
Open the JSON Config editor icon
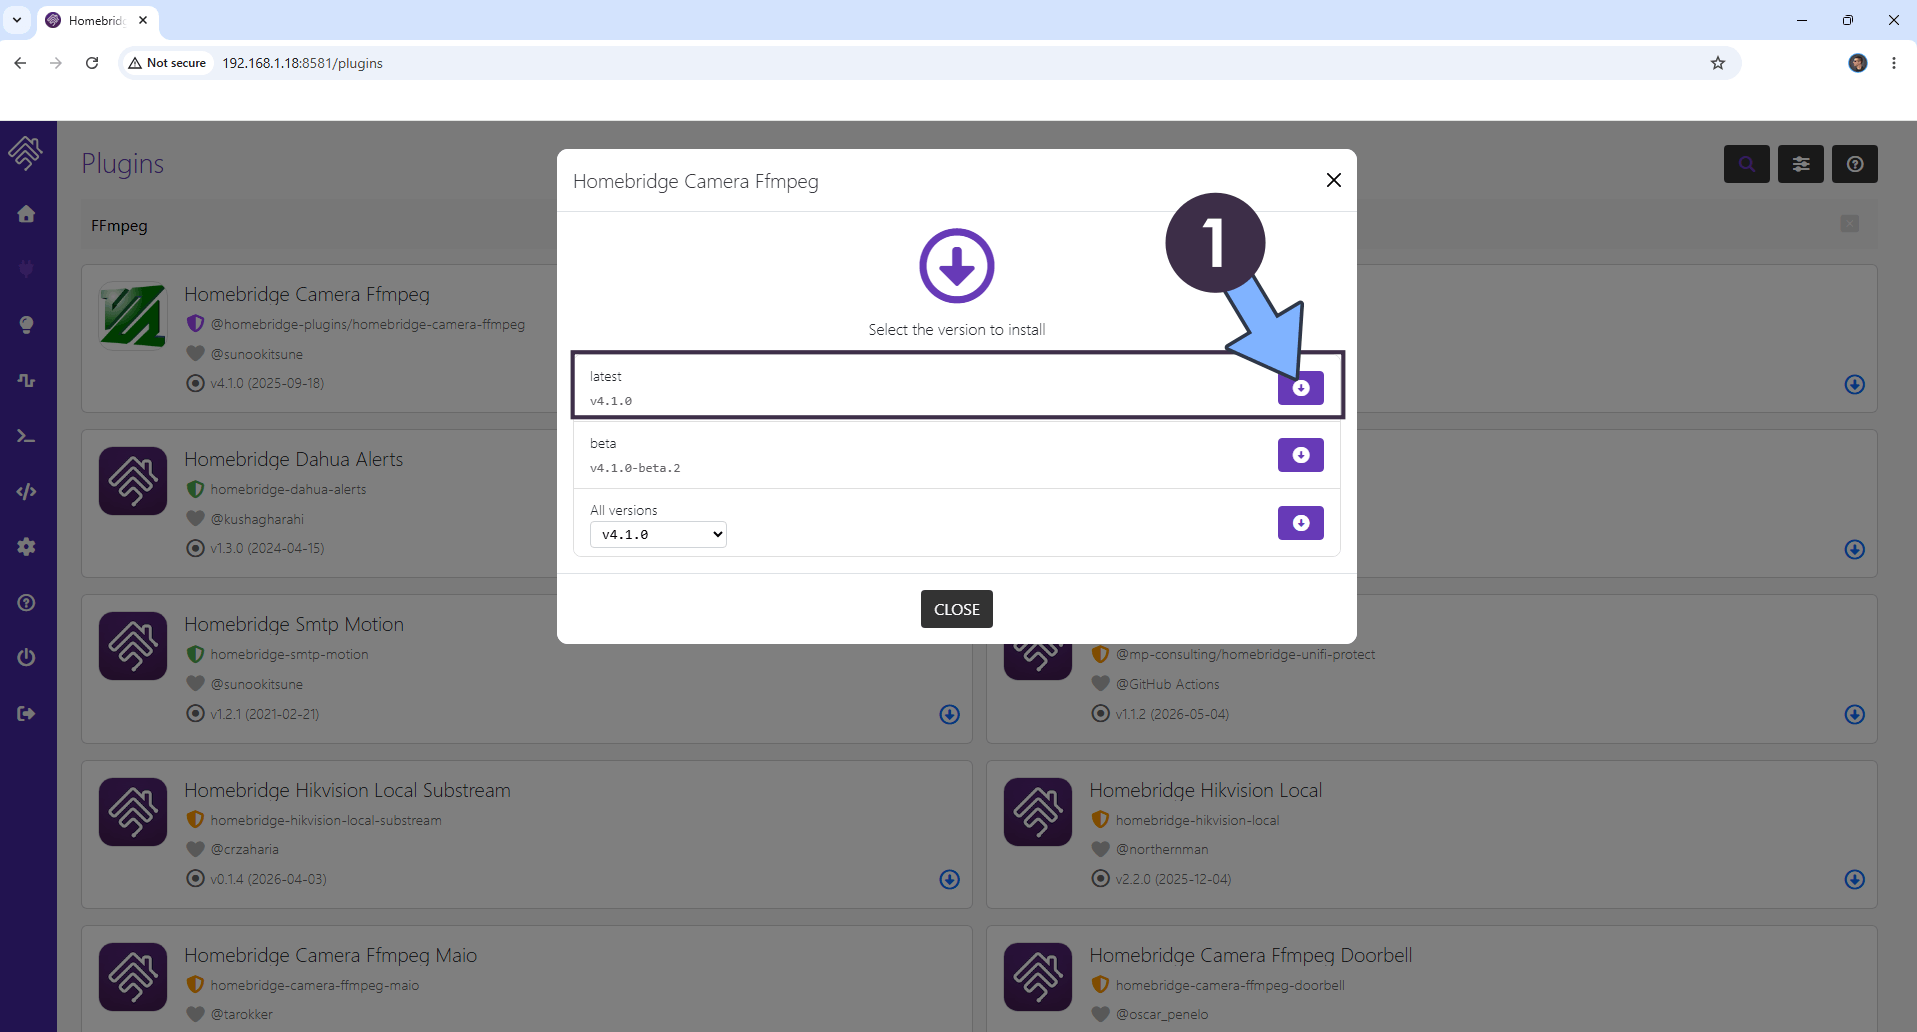tap(27, 491)
